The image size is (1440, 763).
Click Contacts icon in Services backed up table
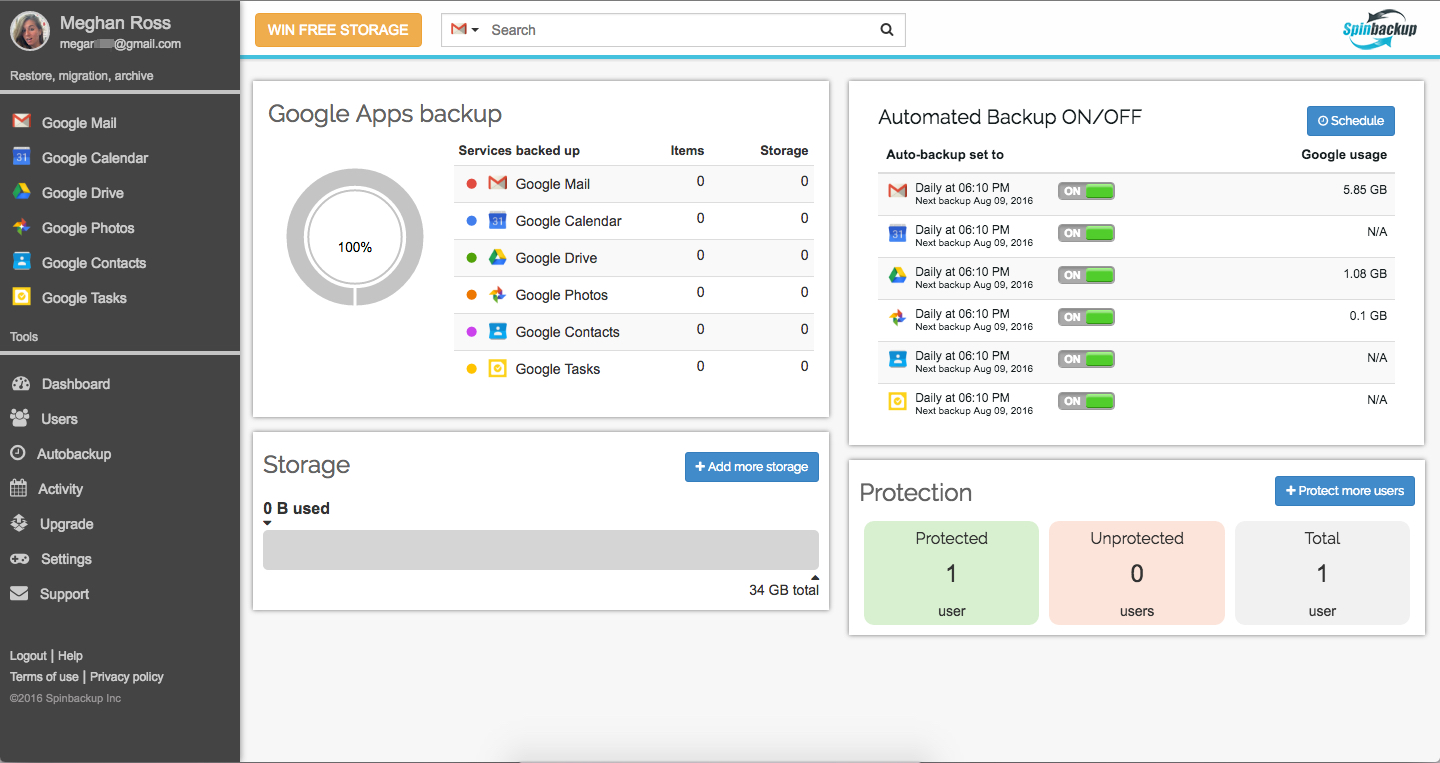(x=498, y=331)
